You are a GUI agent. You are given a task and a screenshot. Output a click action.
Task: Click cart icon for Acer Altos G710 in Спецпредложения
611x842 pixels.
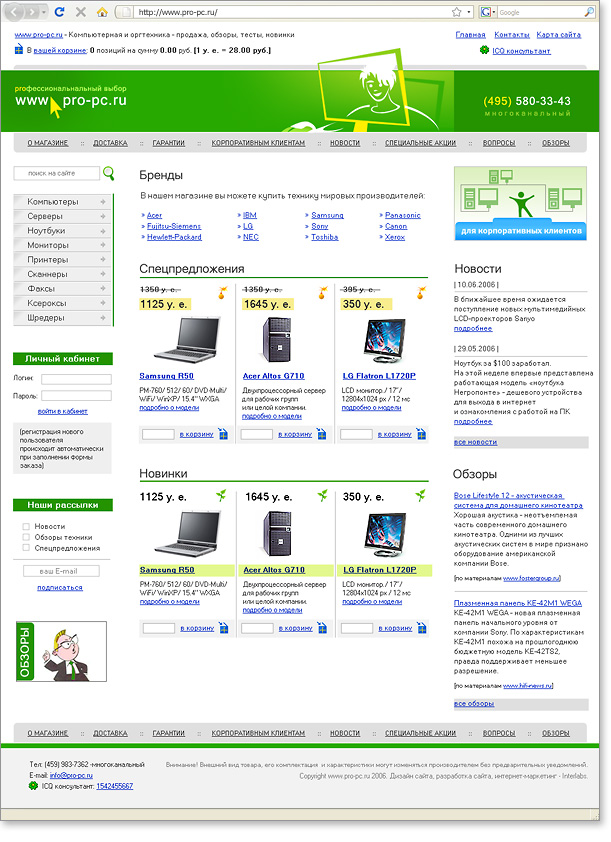[x=321, y=434]
